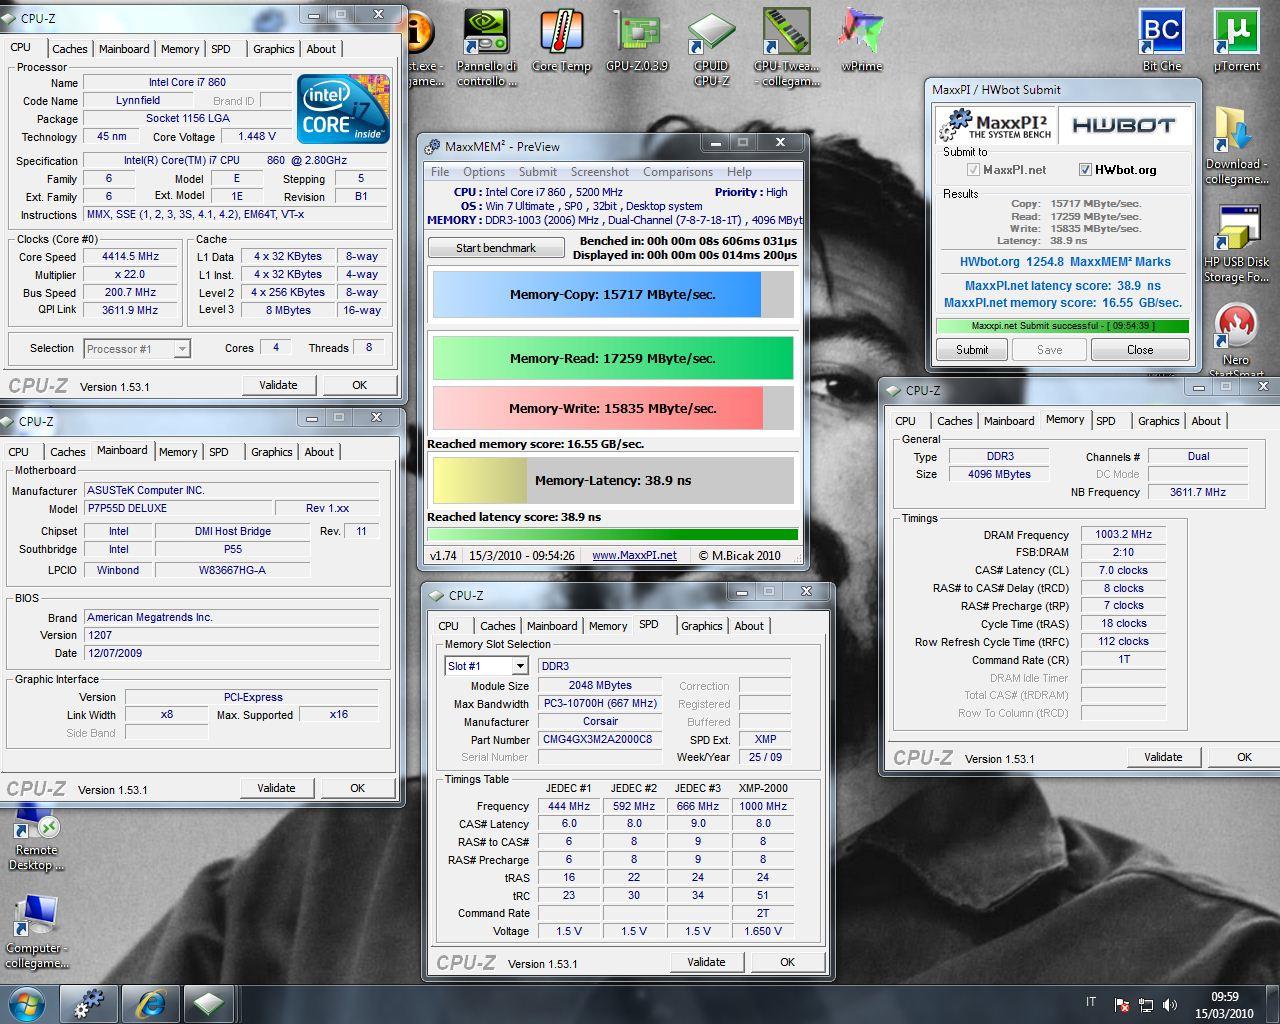Screen dimensions: 1280x1024
Task: Launch the Nero StartSmart desktop icon
Action: 1236,340
